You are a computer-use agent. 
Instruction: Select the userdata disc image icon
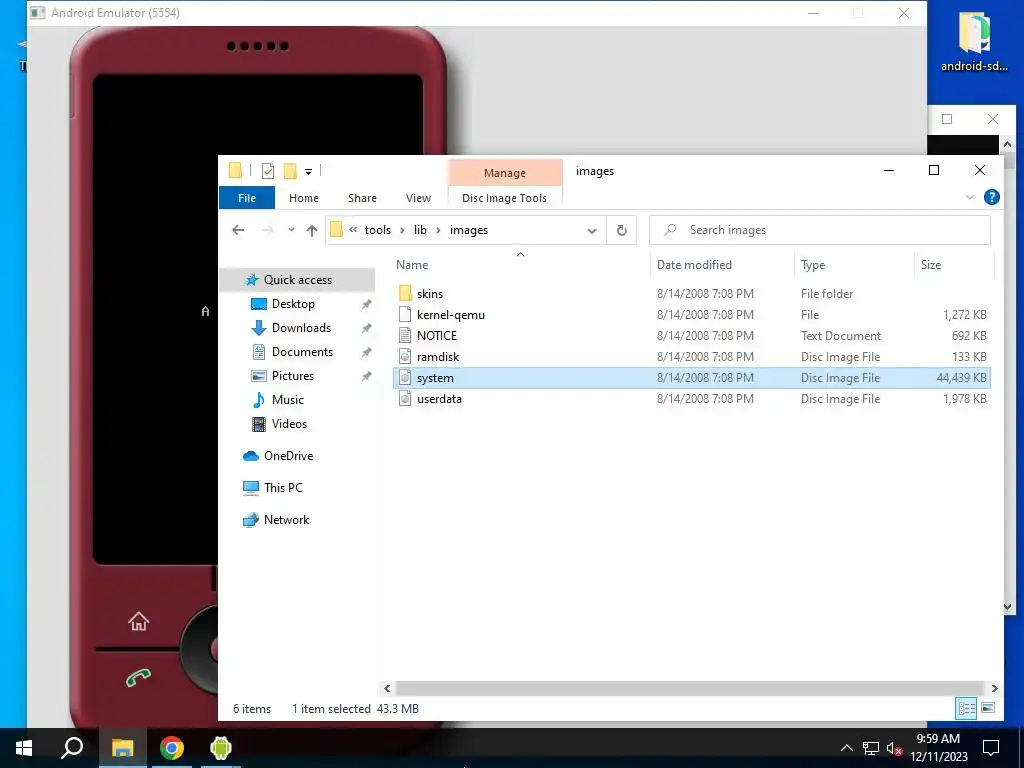405,398
